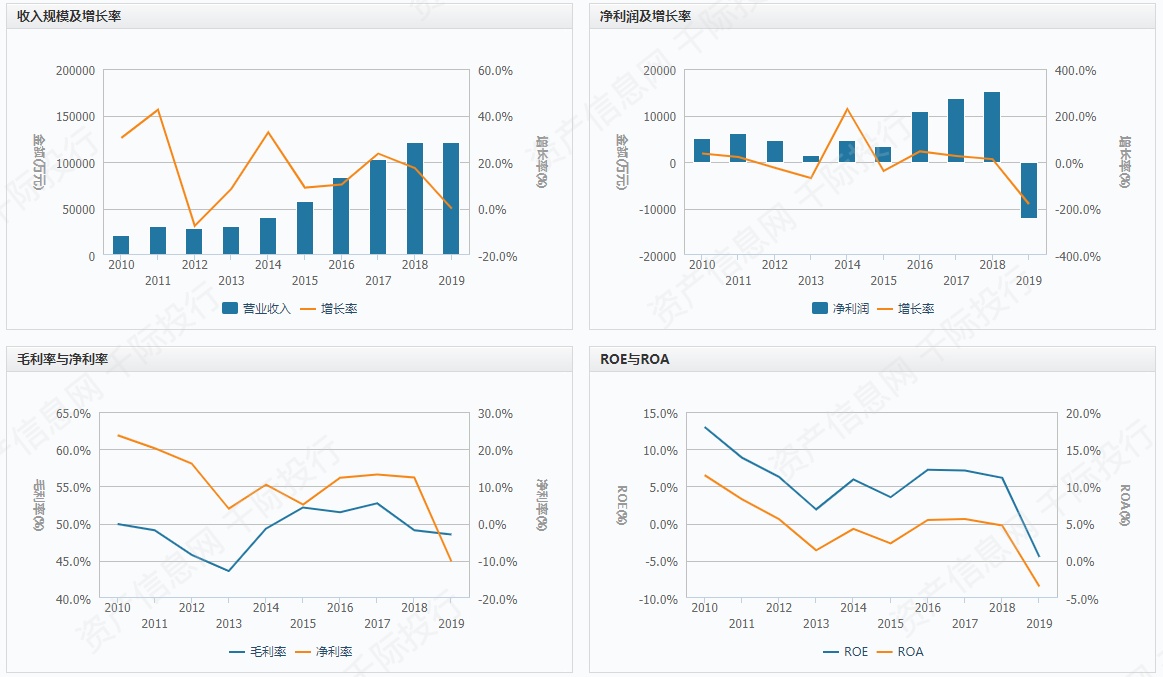
Task: Toggle the 净利润 legend entry
Action: (840, 308)
